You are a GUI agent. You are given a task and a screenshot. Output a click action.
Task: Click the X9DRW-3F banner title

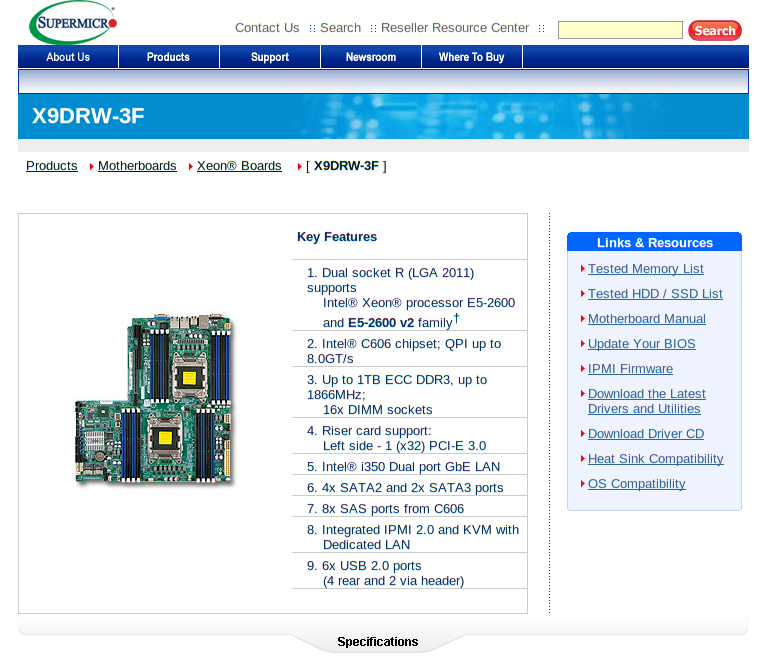88,116
